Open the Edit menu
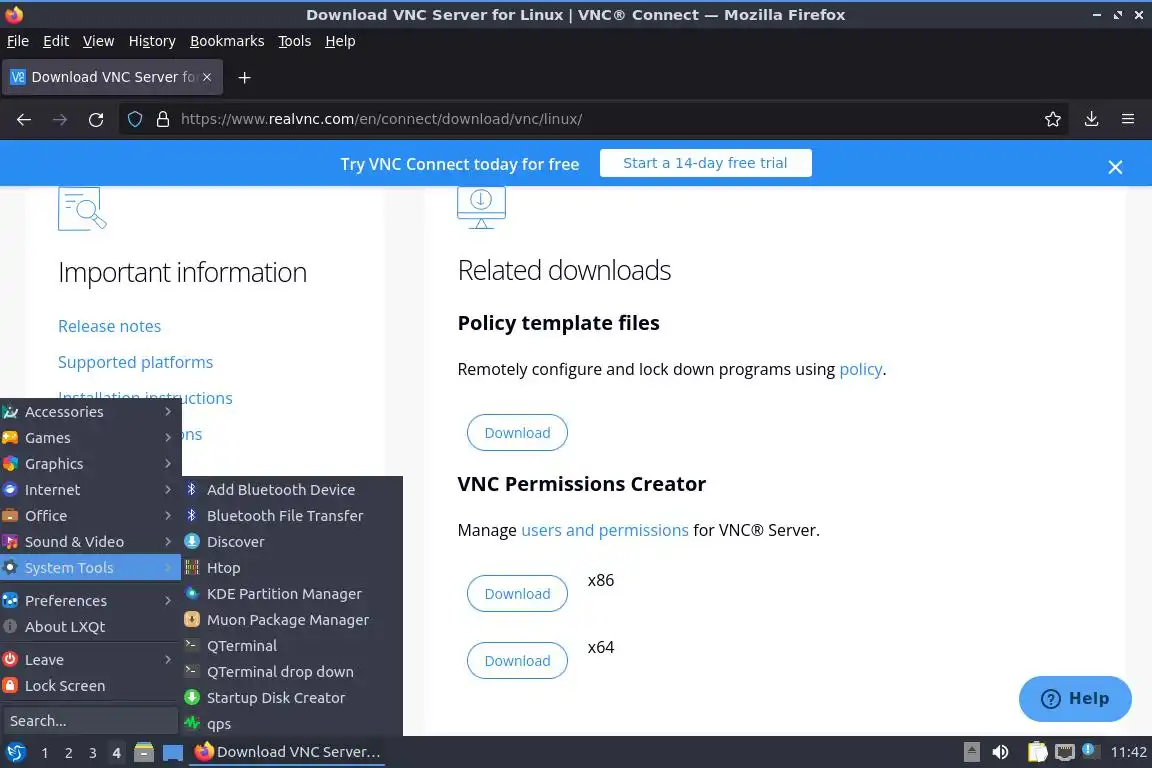The width and height of the screenshot is (1152, 768). point(56,41)
